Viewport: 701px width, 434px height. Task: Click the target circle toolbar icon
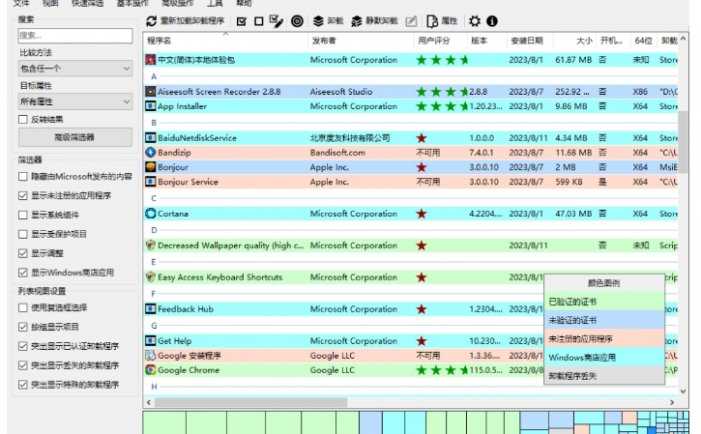click(297, 20)
